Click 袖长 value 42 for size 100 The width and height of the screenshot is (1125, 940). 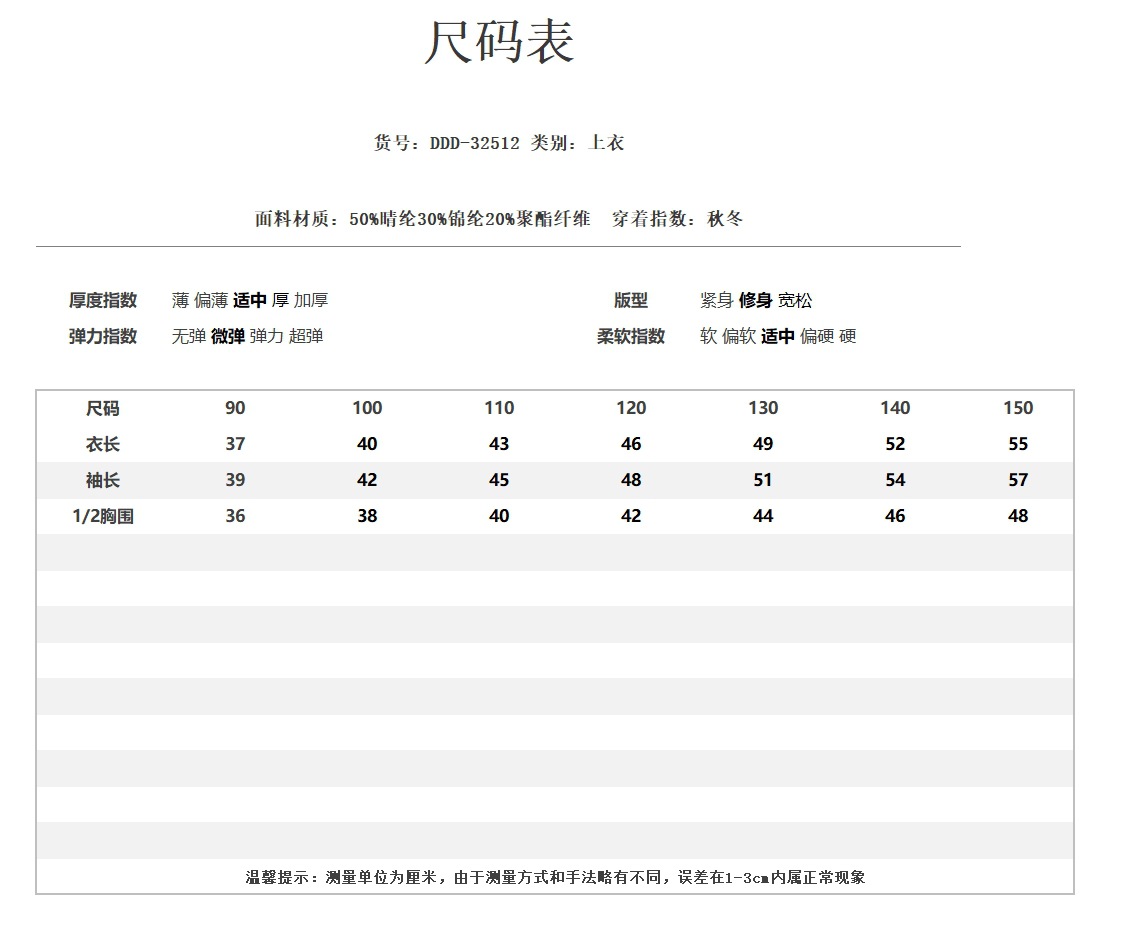pyautogui.click(x=367, y=480)
